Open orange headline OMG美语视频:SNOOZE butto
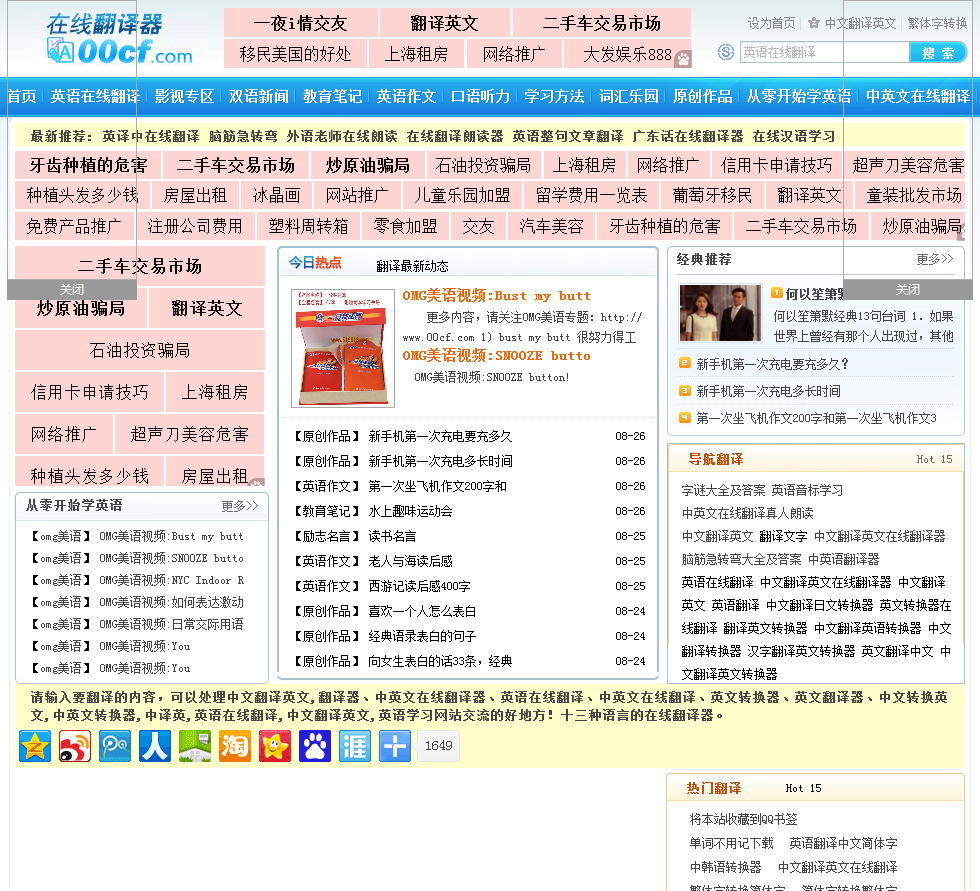Image resolution: width=980 pixels, height=891 pixels. tap(496, 356)
